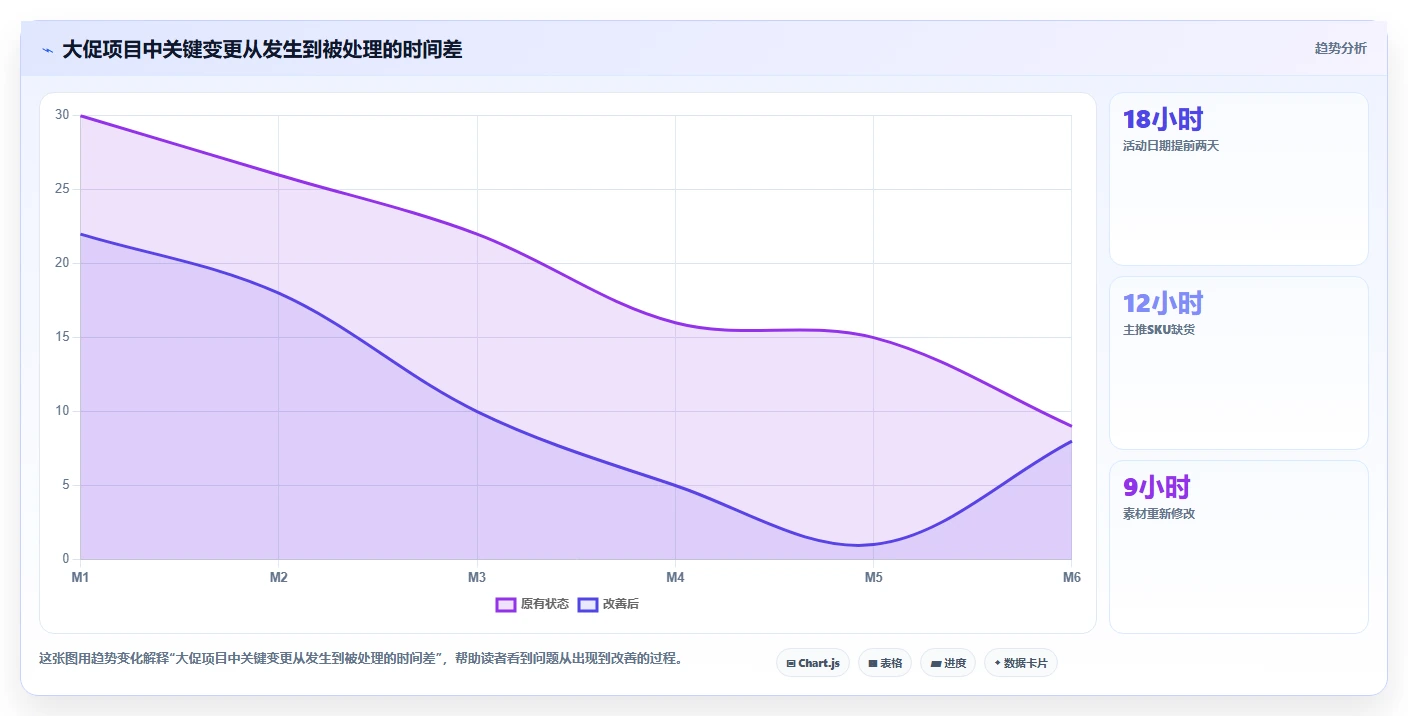Click the chart title 大促项目中关键变更从发生到被处理的时间差
The height and width of the screenshot is (716, 1408).
pos(262,49)
